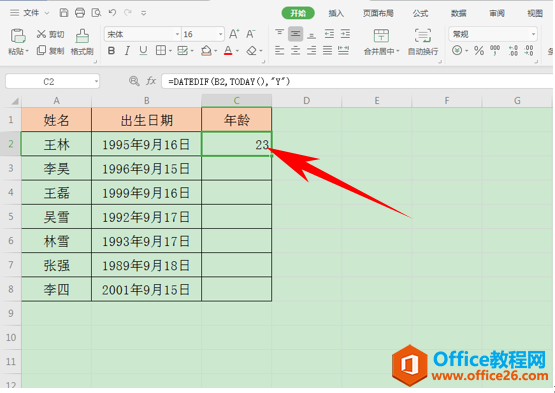Click the eraser clear-format icon

(251, 51)
